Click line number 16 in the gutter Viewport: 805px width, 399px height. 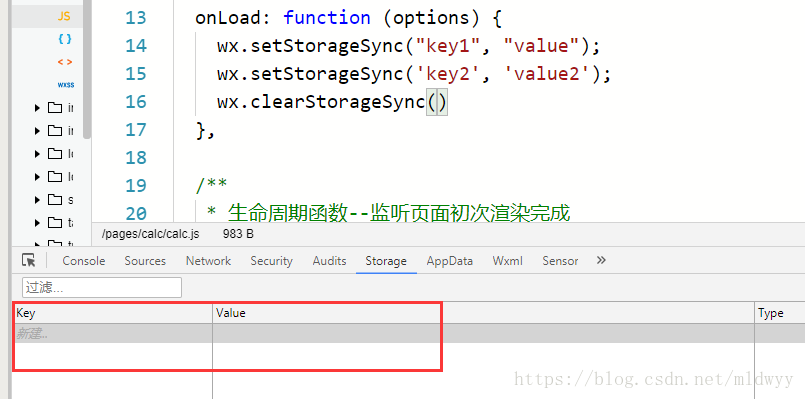(136, 102)
